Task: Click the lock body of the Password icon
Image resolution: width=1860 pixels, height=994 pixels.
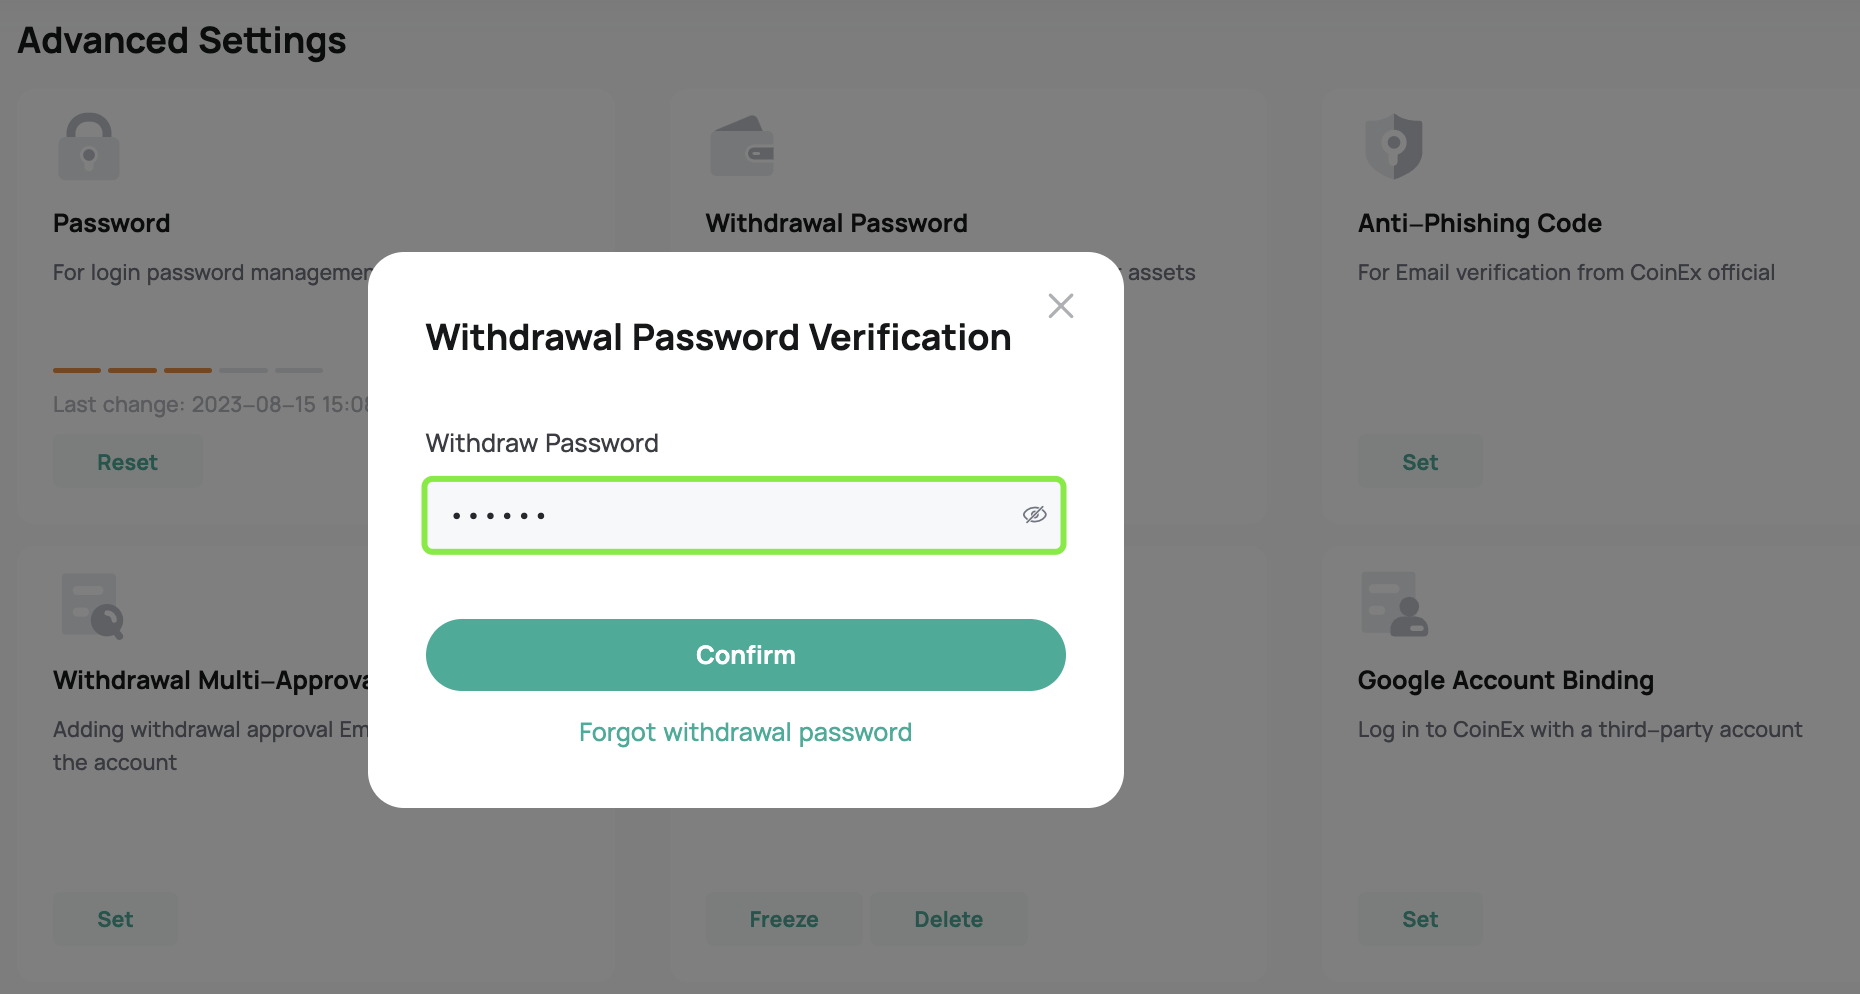Action: 89,158
